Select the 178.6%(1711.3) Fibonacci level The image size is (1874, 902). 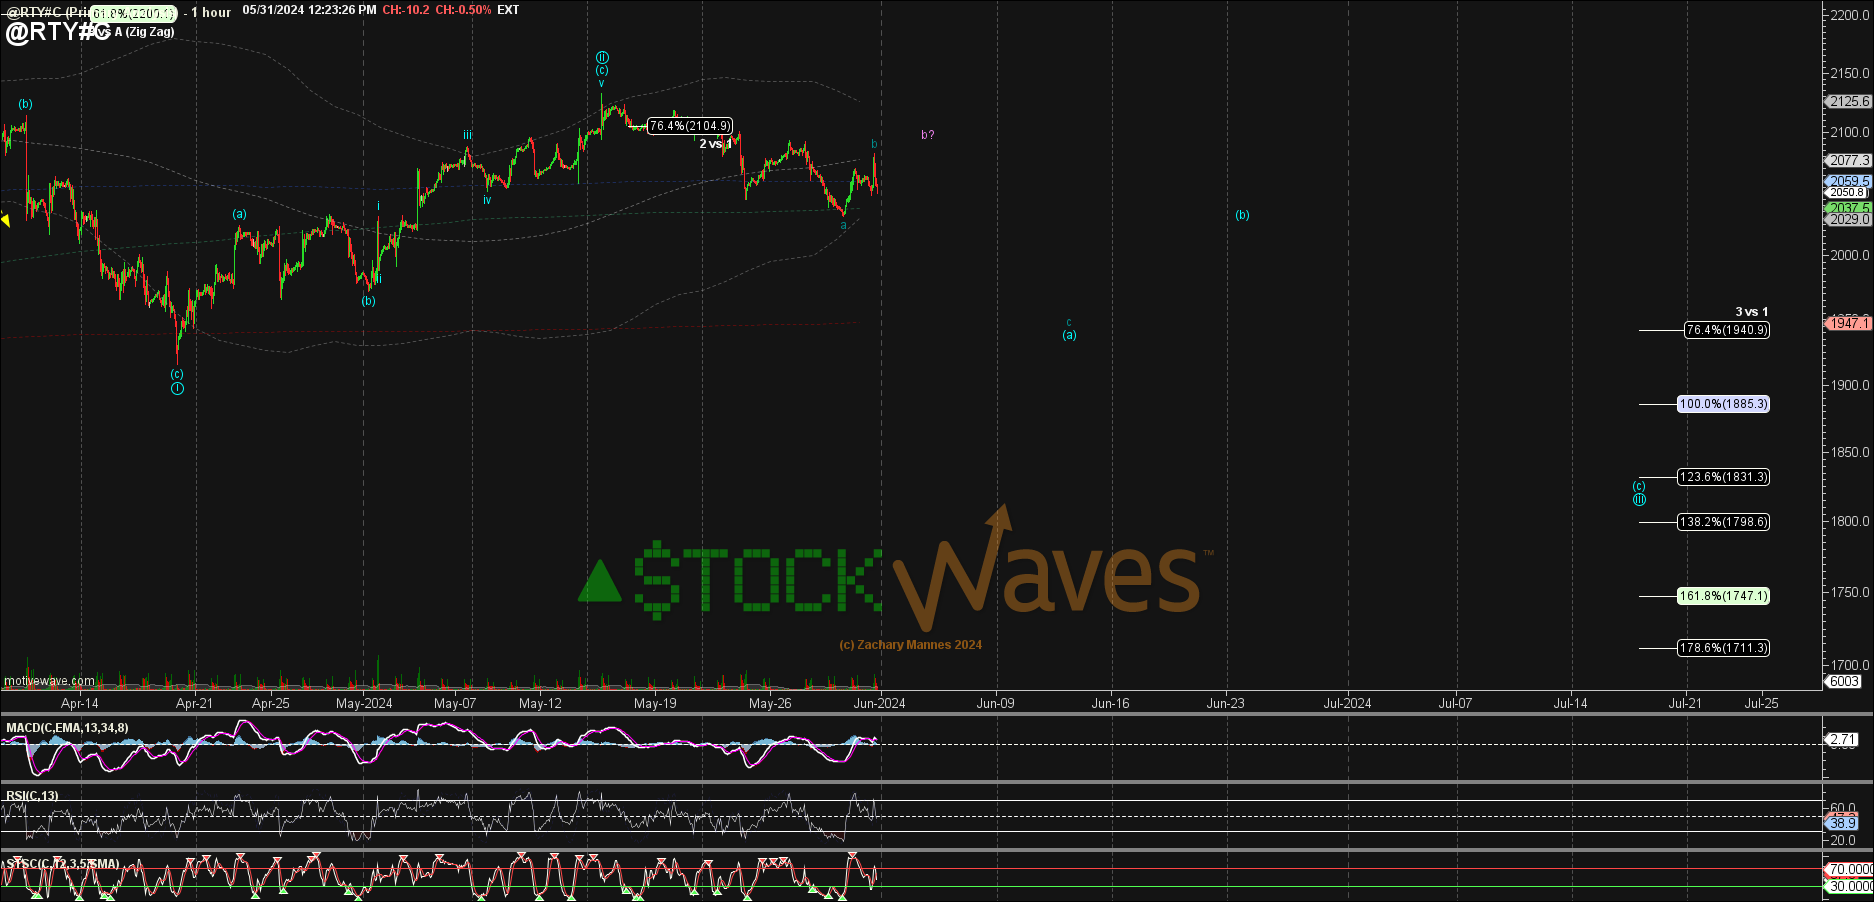[1724, 648]
